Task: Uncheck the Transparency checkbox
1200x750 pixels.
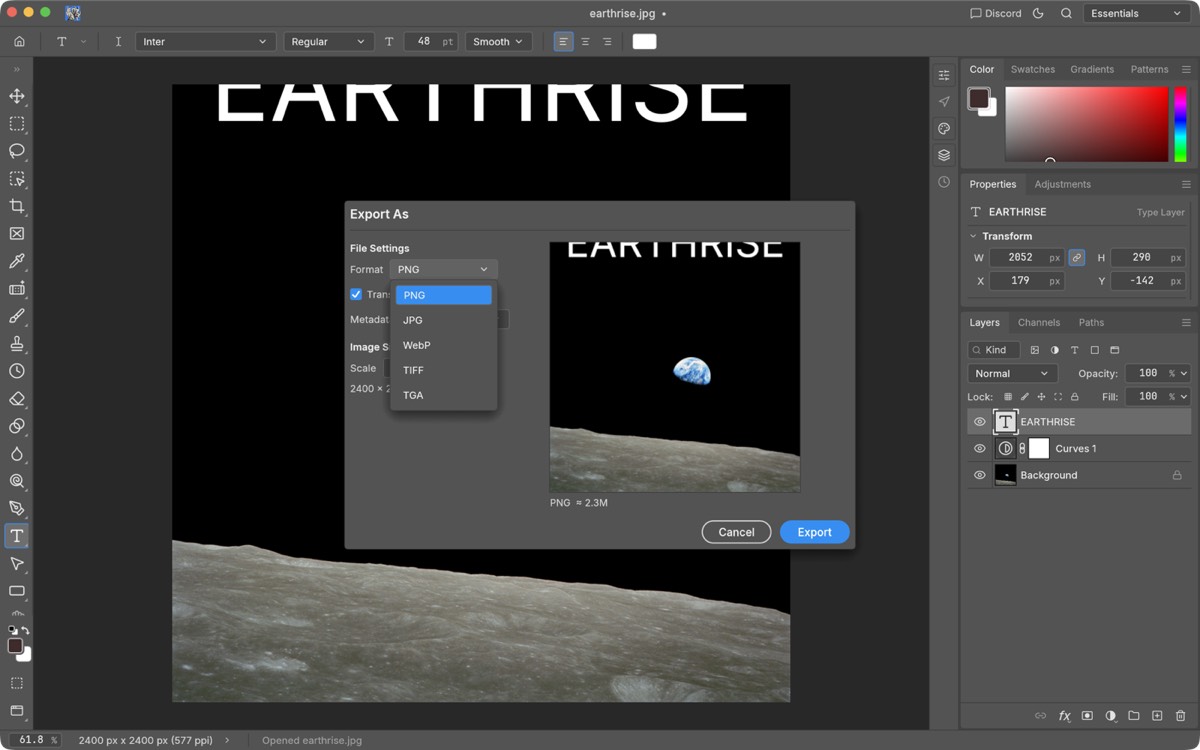Action: pos(356,294)
